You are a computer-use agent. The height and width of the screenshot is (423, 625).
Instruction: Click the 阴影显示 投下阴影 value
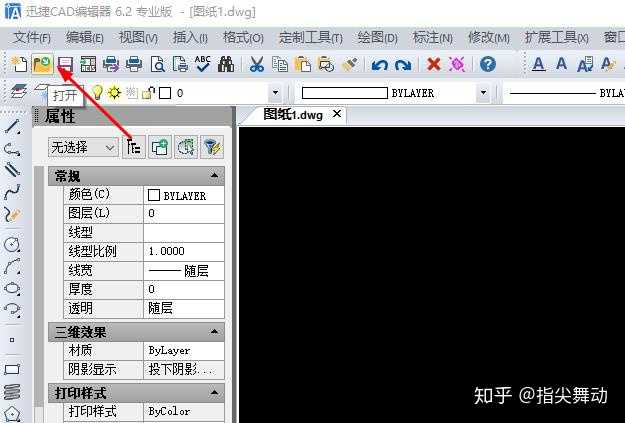[x=184, y=370]
